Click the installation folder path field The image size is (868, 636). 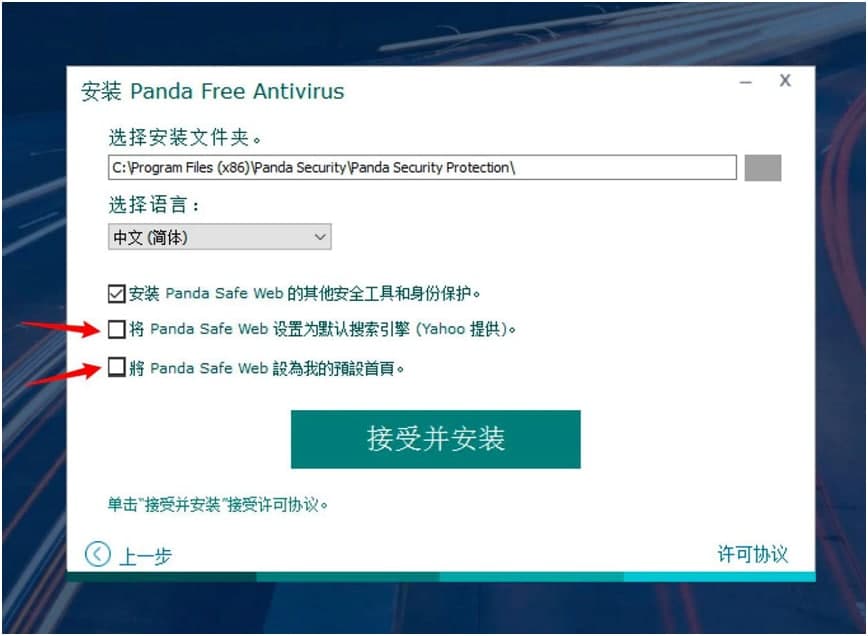420,168
